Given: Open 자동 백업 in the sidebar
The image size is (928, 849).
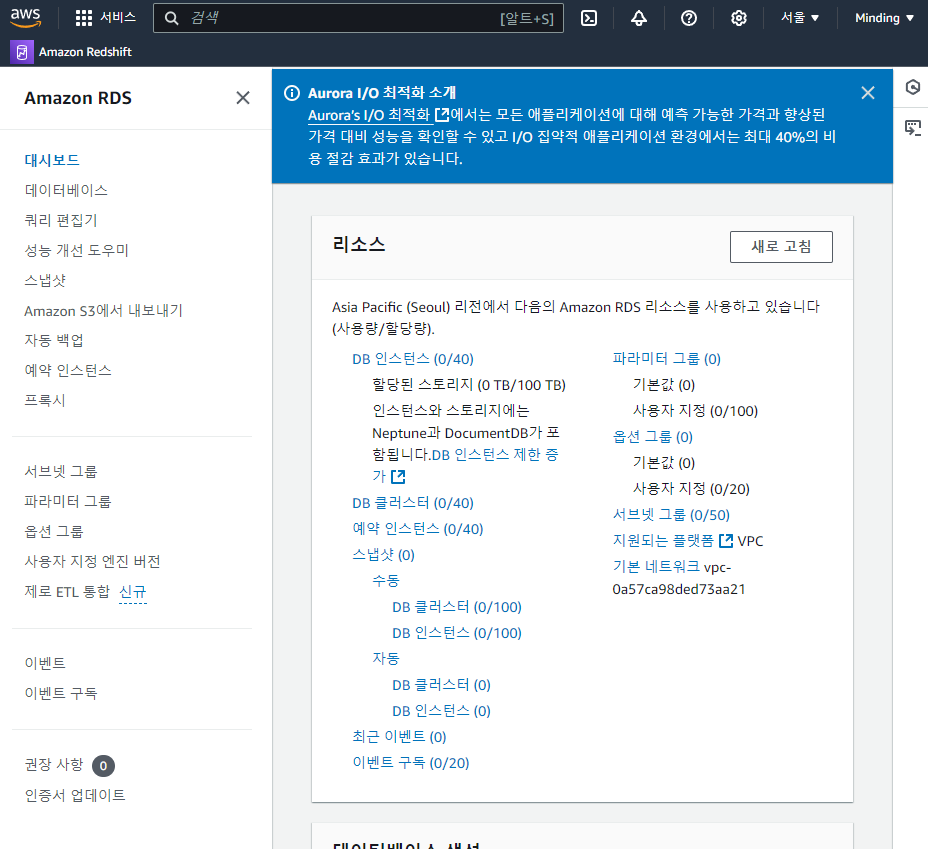Looking at the screenshot, I should click(x=54, y=340).
